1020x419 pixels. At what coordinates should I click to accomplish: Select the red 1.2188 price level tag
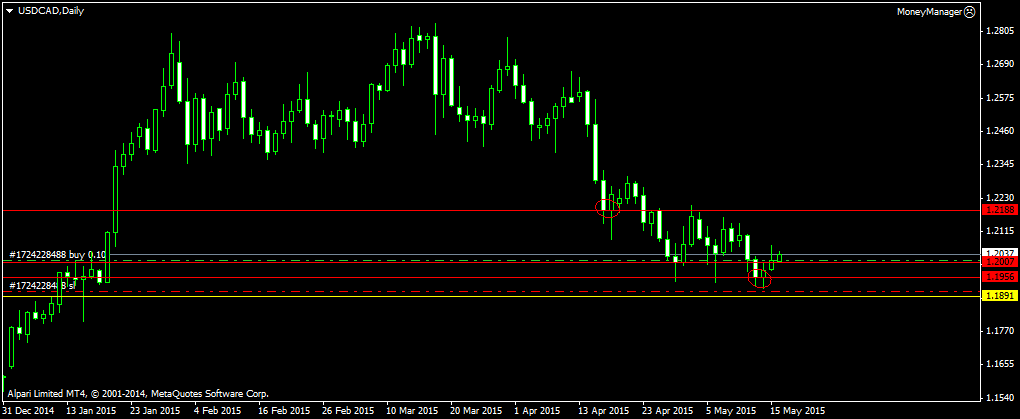point(998,210)
